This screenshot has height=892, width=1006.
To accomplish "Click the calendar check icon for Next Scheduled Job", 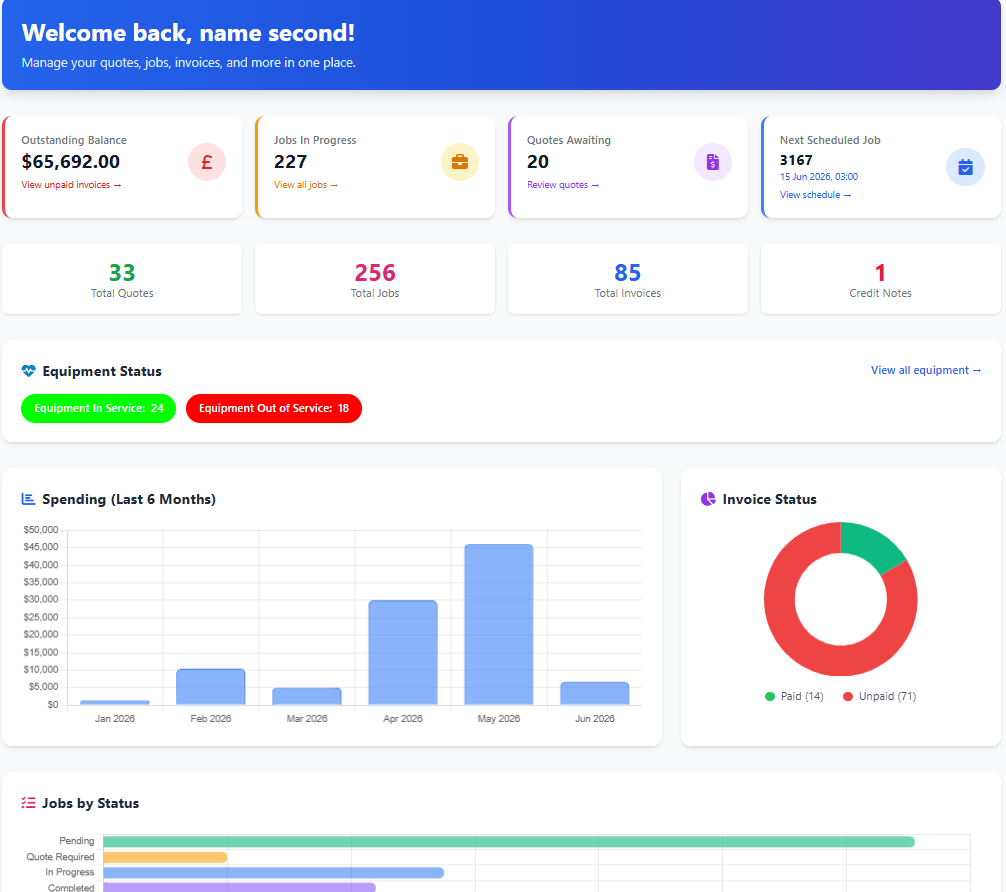I will (965, 167).
